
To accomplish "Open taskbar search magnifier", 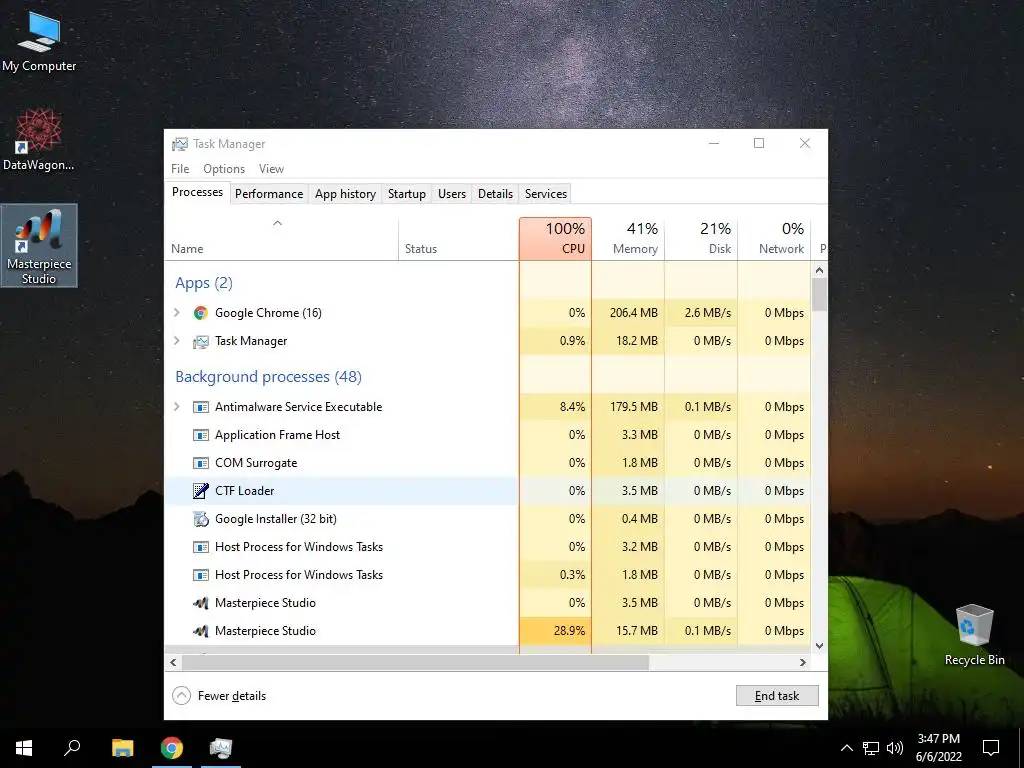I will click(x=72, y=748).
